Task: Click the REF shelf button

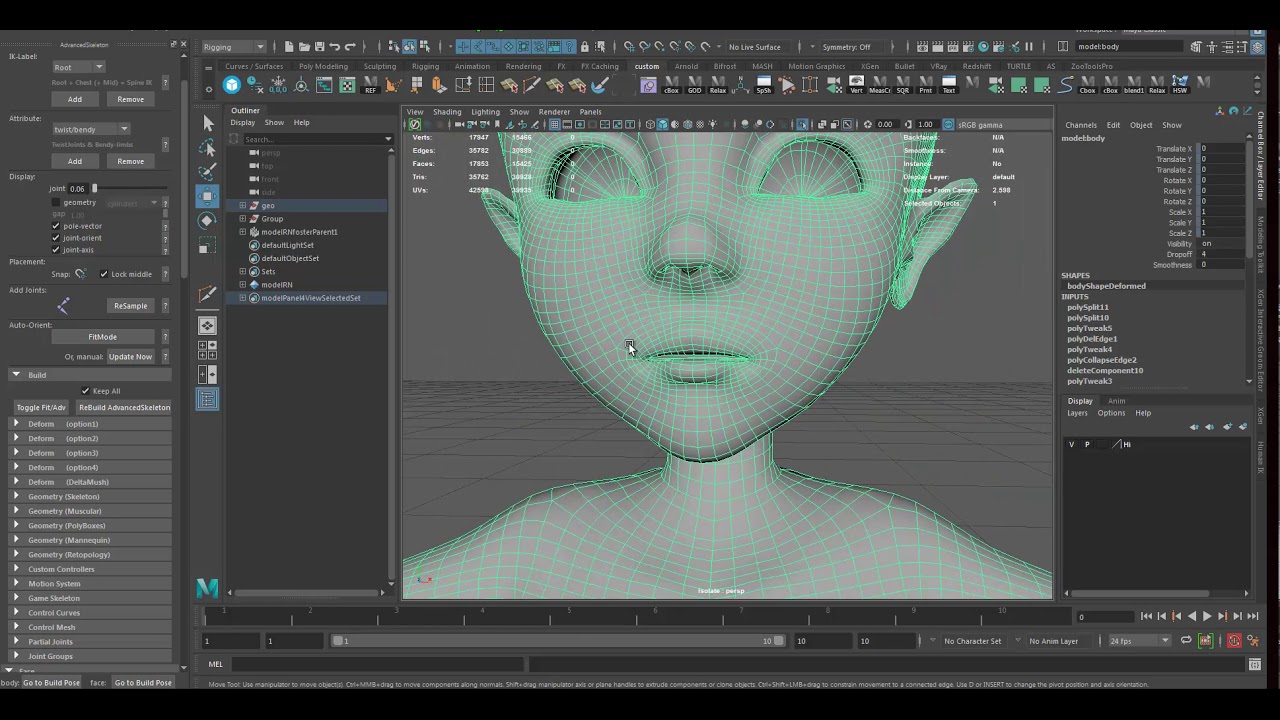Action: click(x=370, y=85)
